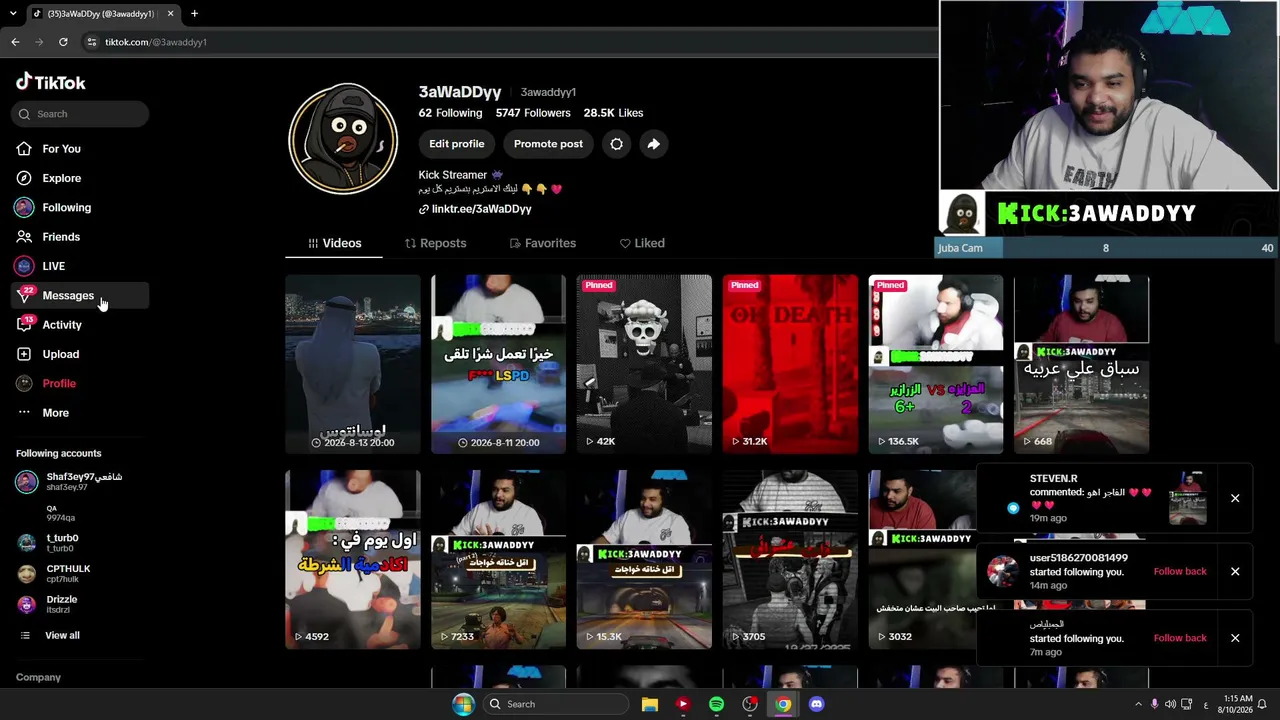Switch to the Reposts tab

(x=435, y=243)
